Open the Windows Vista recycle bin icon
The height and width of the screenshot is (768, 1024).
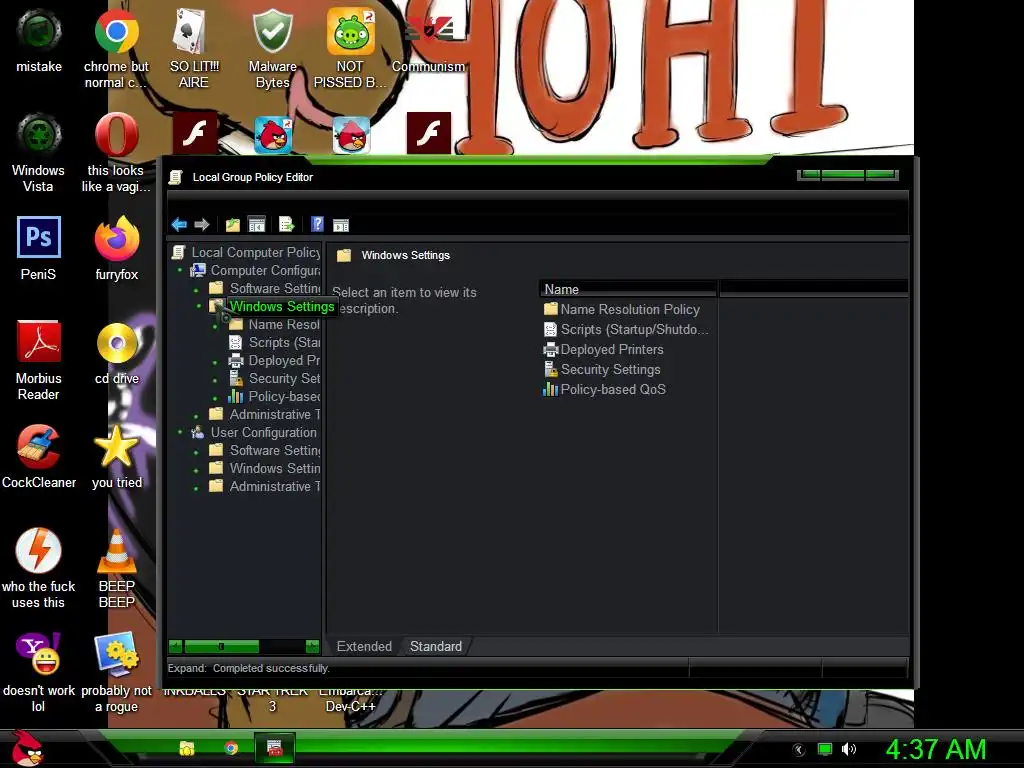[39, 152]
